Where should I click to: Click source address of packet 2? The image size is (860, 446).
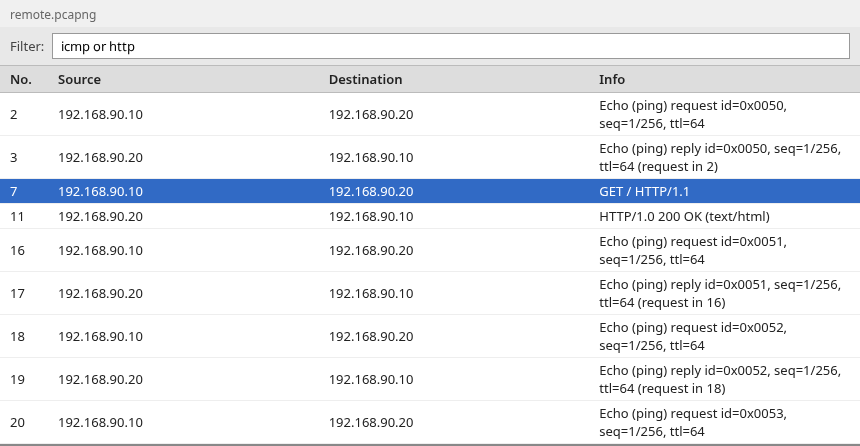pos(100,115)
